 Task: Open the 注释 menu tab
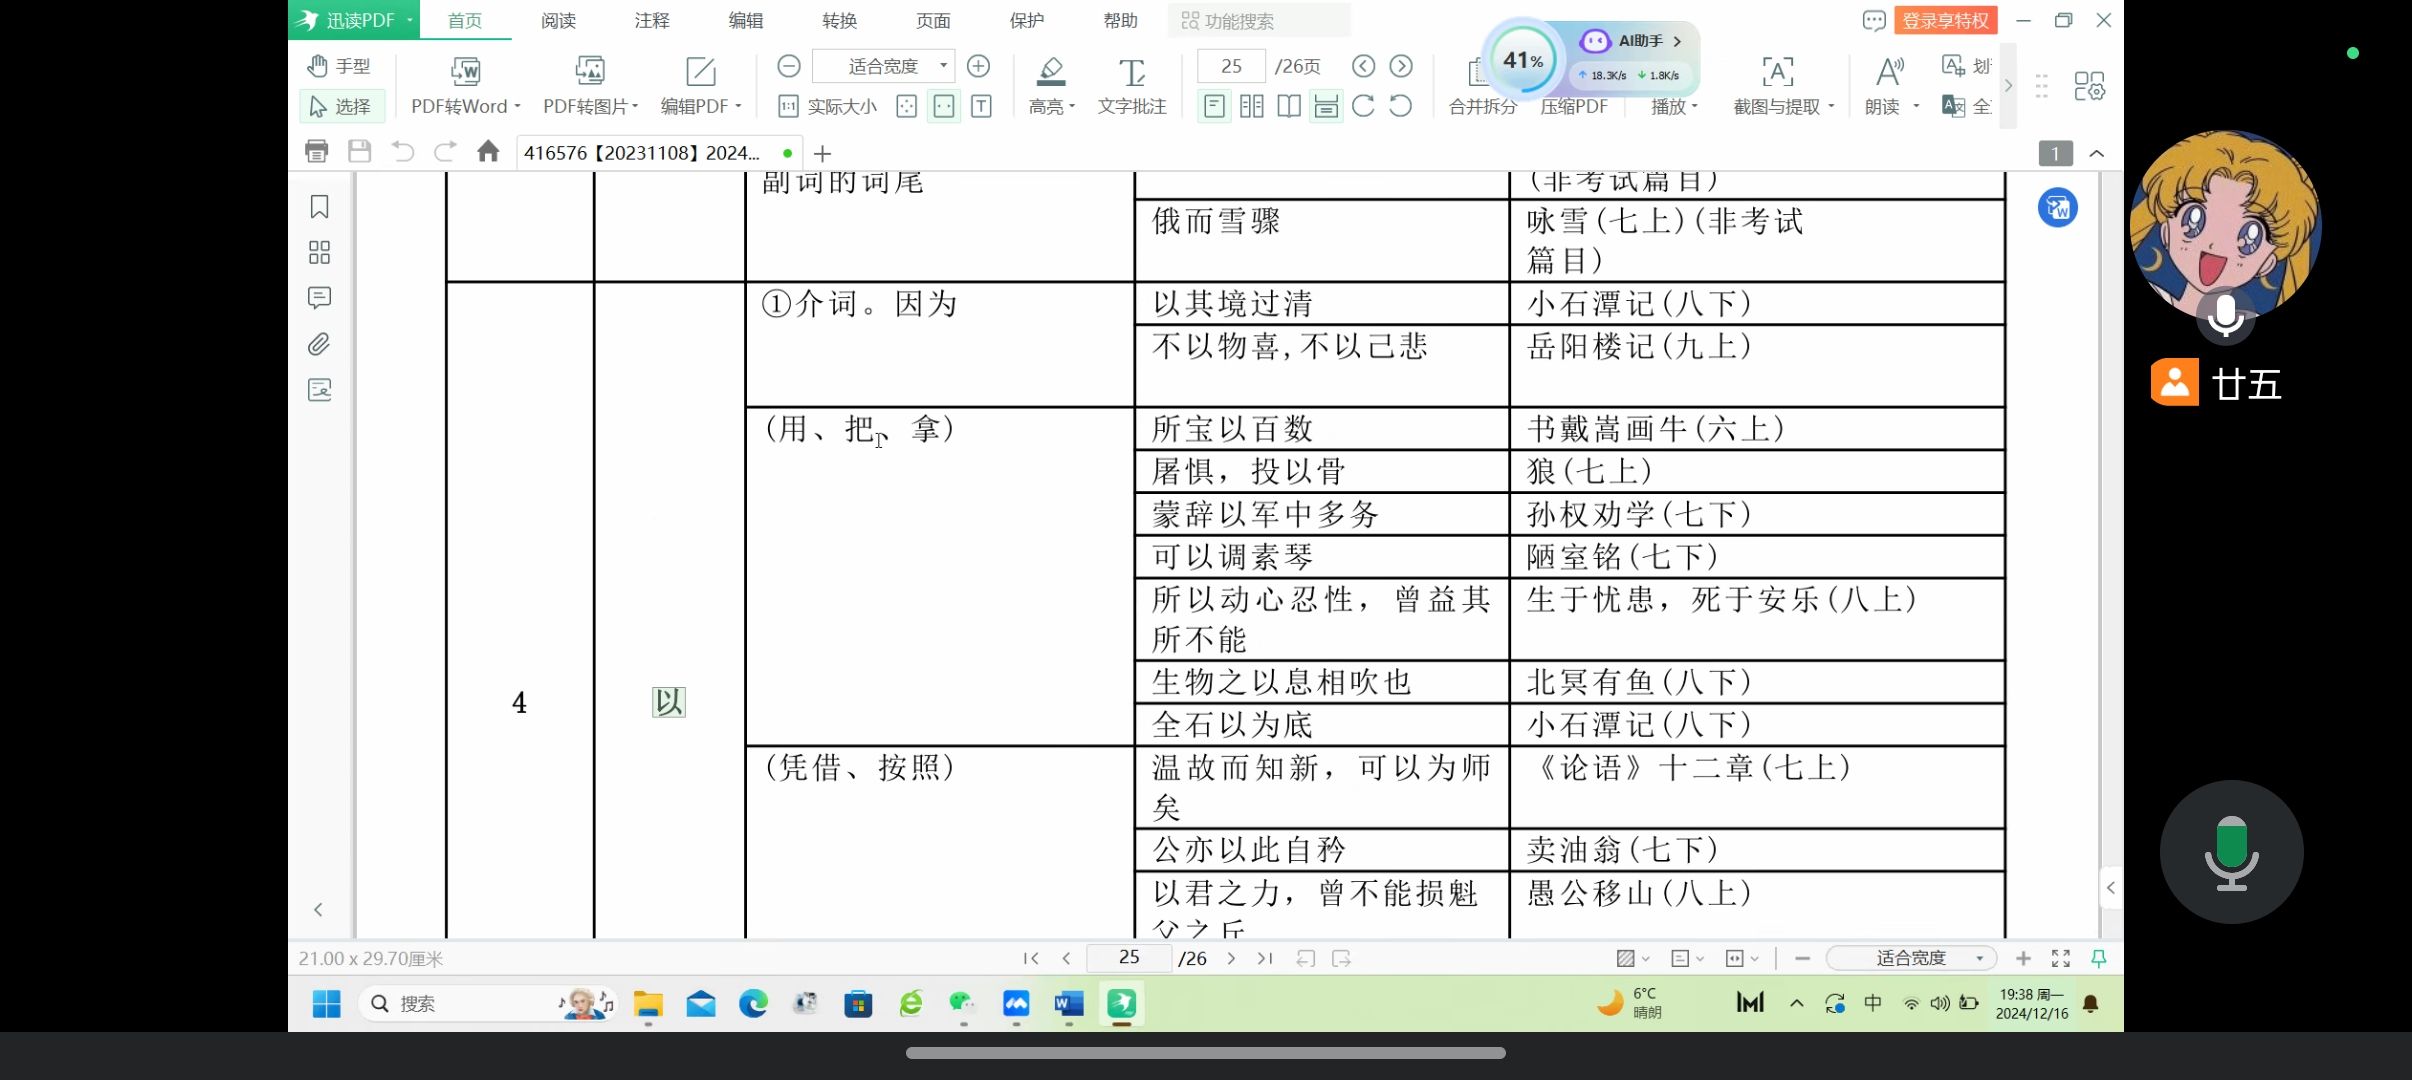(x=652, y=21)
